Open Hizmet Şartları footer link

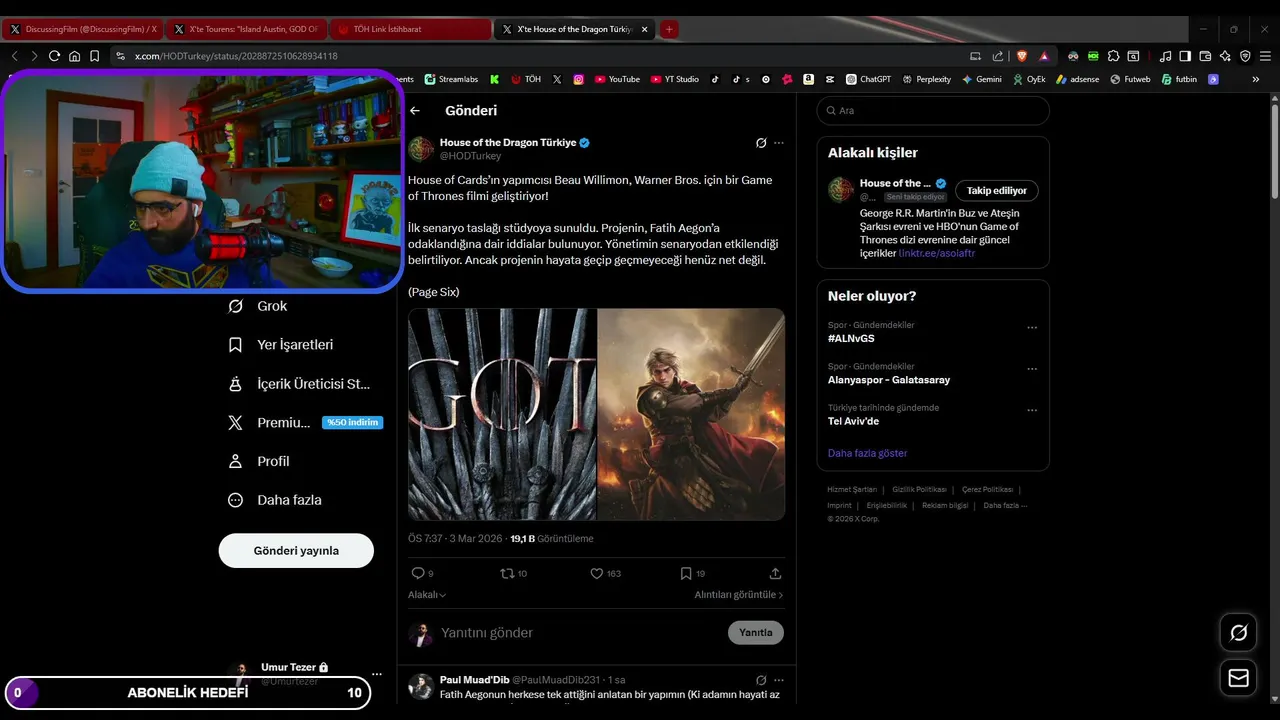(x=852, y=490)
